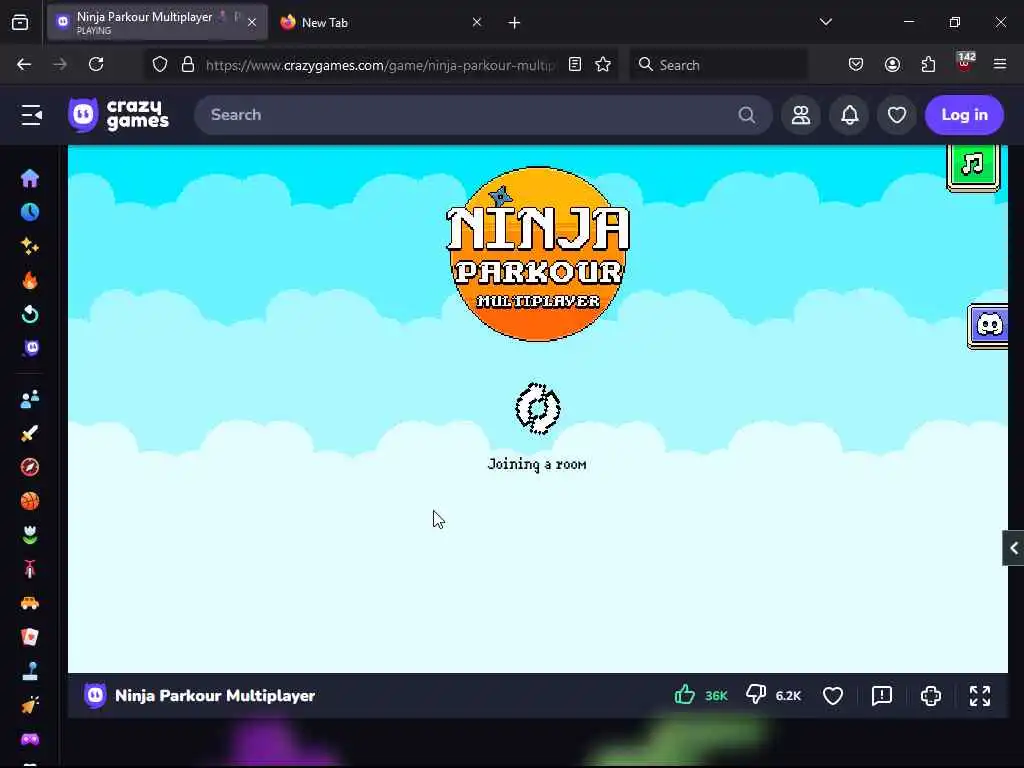
Task: Enter fullscreen mode
Action: click(980, 696)
